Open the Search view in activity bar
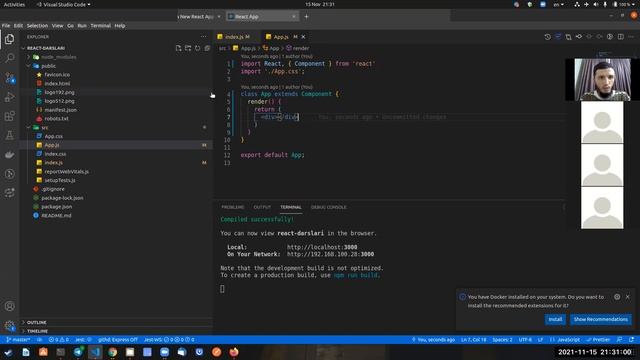Image resolution: width=640 pixels, height=360 pixels. [9, 58]
